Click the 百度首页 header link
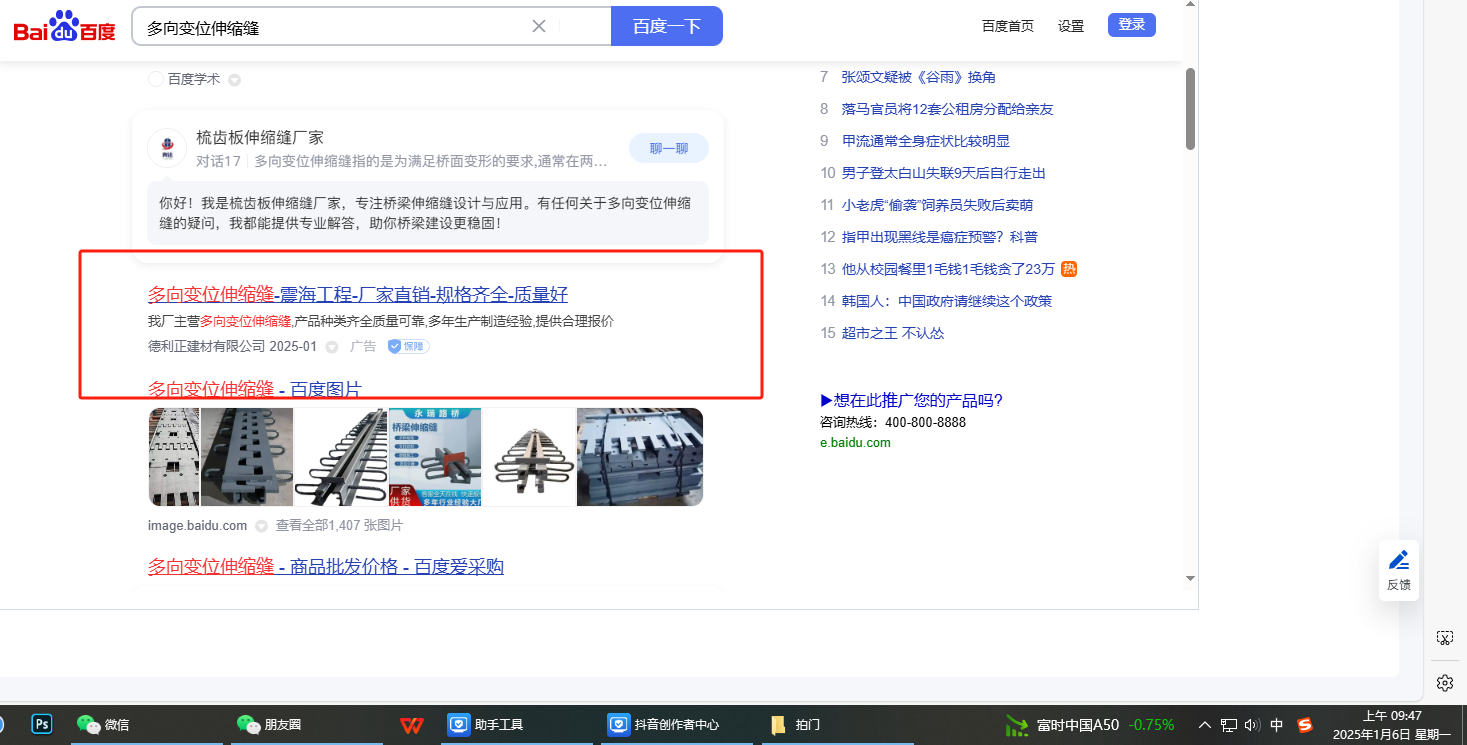The height and width of the screenshot is (745, 1467). tap(1008, 26)
